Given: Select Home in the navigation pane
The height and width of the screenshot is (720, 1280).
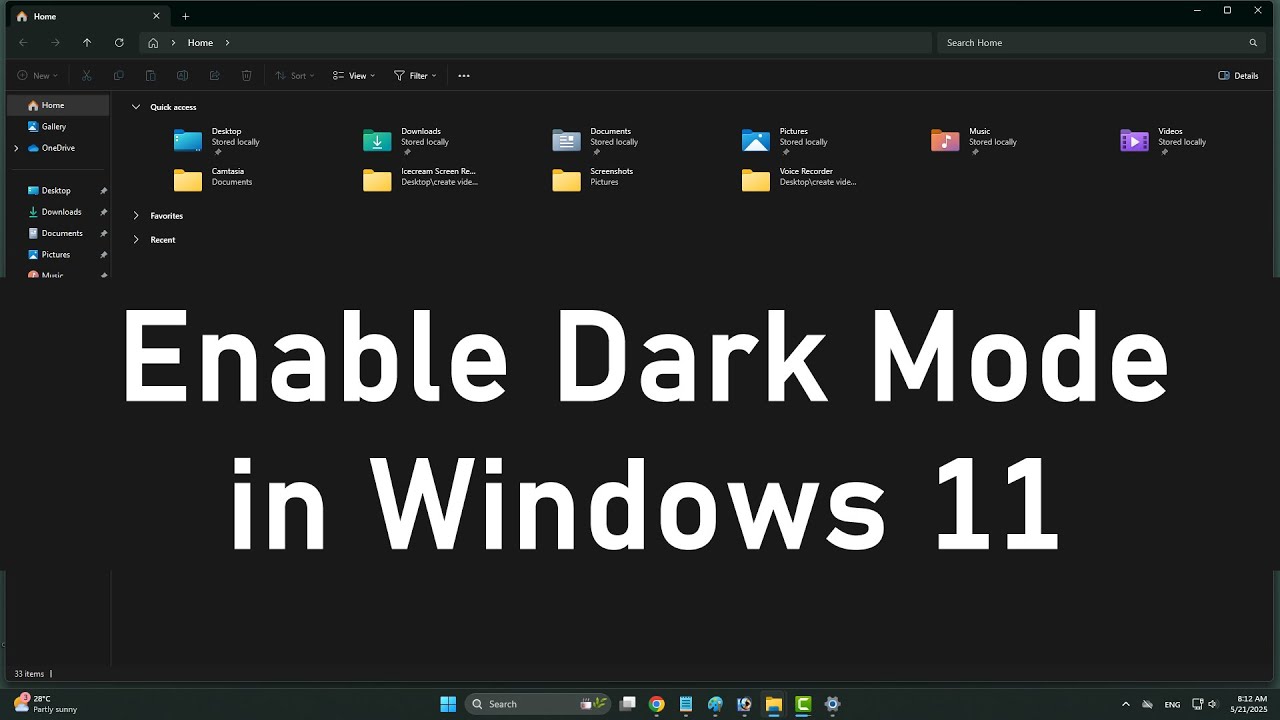Looking at the screenshot, I should click(58, 105).
